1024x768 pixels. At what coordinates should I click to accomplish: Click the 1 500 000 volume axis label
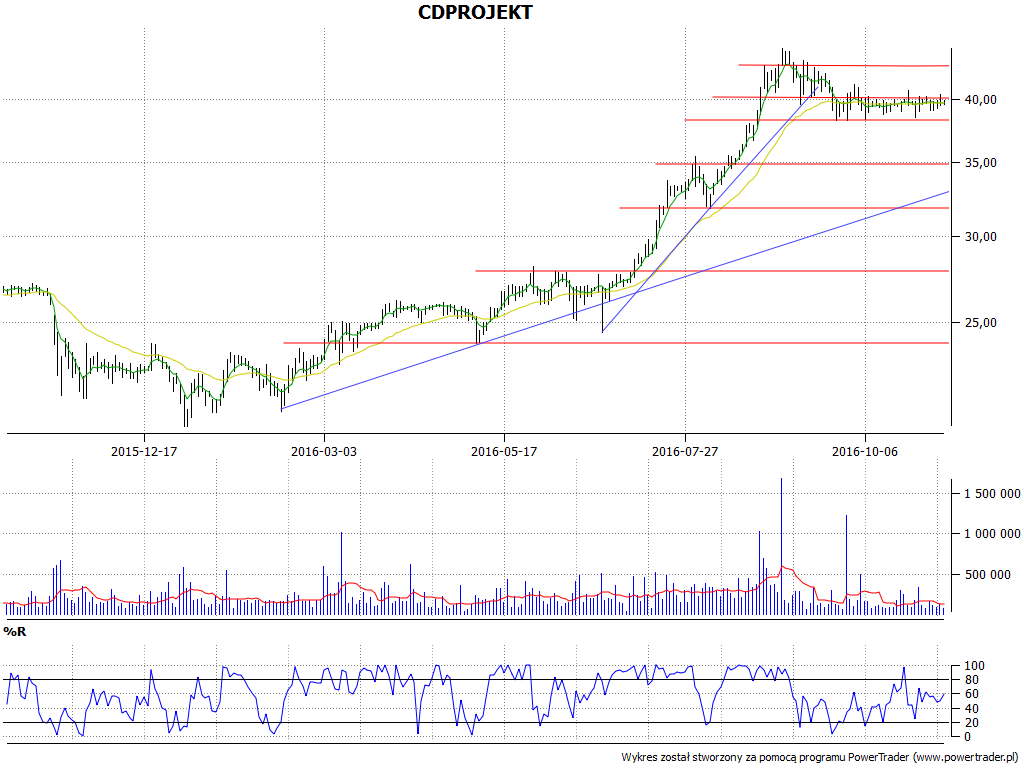(992, 494)
